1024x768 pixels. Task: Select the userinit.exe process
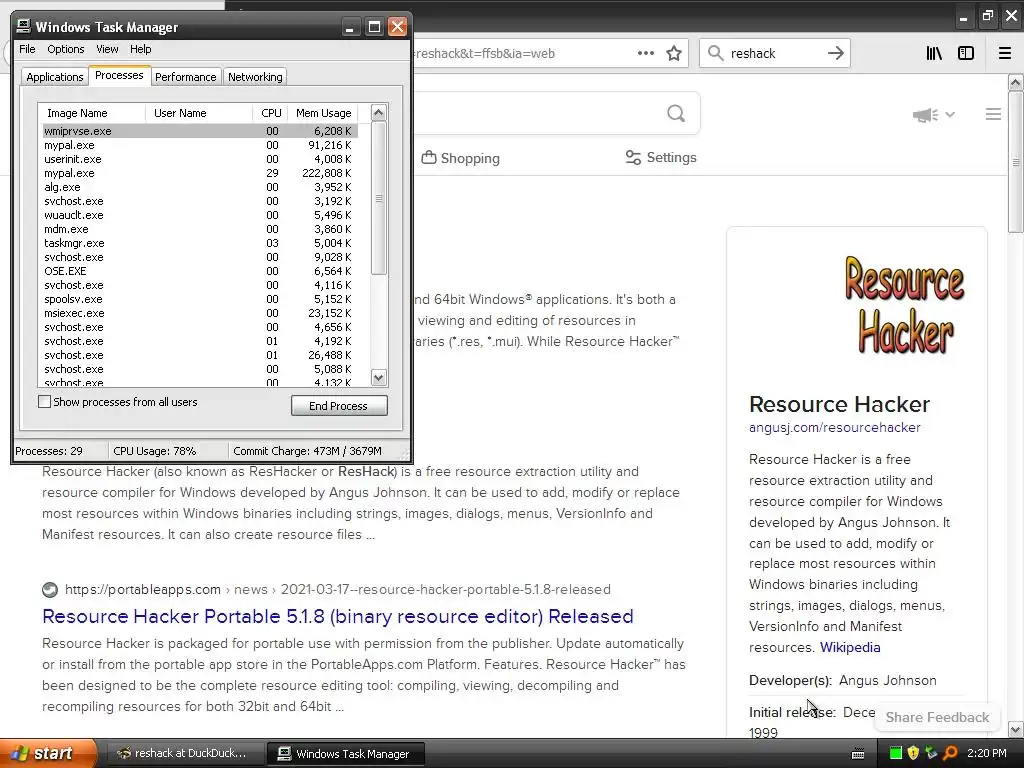pyautogui.click(x=200, y=159)
